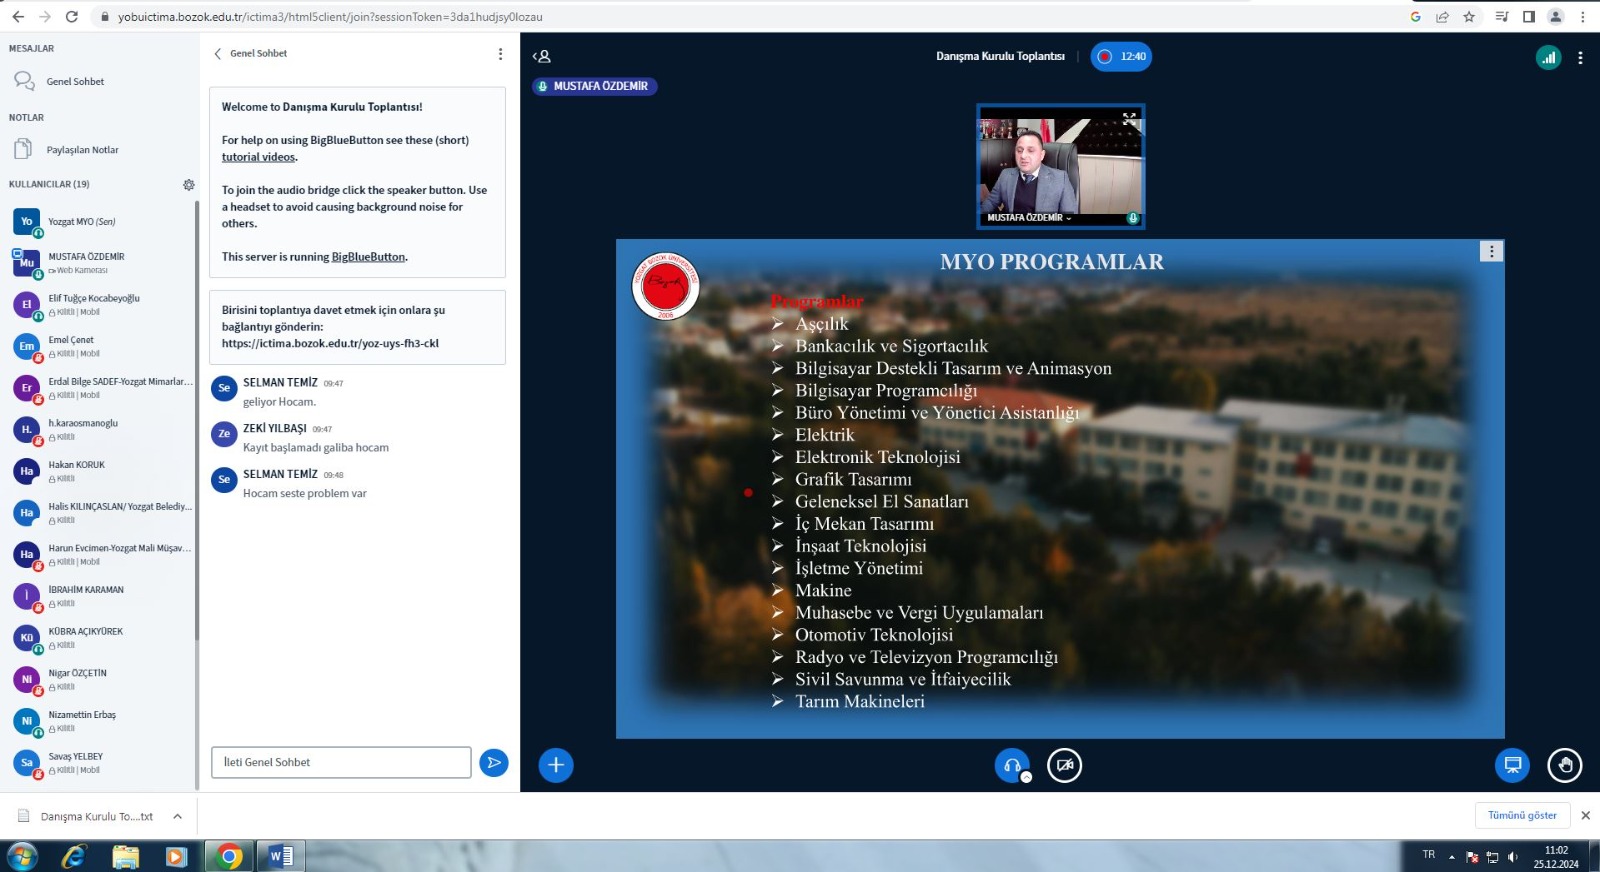Select user Nizamettin Erbaş
The image size is (1600, 872).
tap(100, 721)
